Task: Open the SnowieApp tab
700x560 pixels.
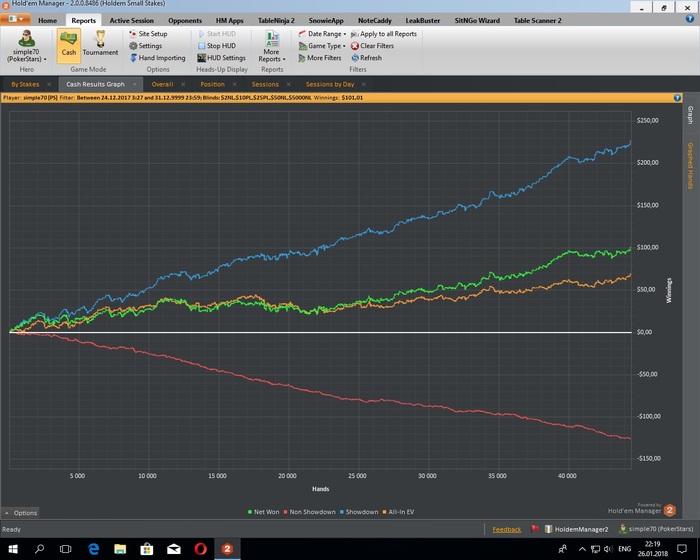Action: click(326, 20)
